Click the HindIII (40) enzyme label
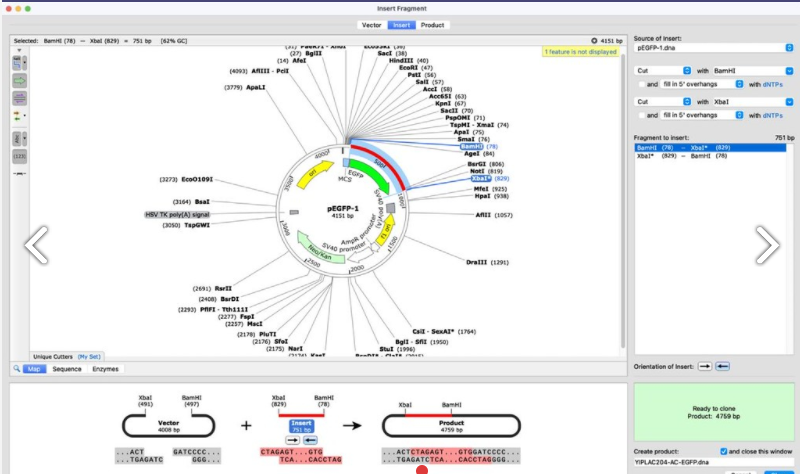 pos(409,61)
